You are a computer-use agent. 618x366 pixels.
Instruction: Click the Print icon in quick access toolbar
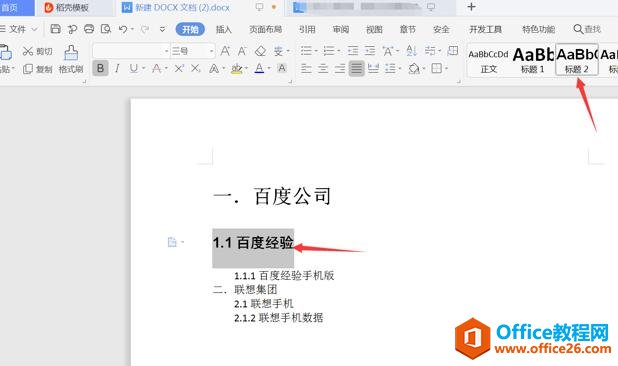click(x=89, y=29)
